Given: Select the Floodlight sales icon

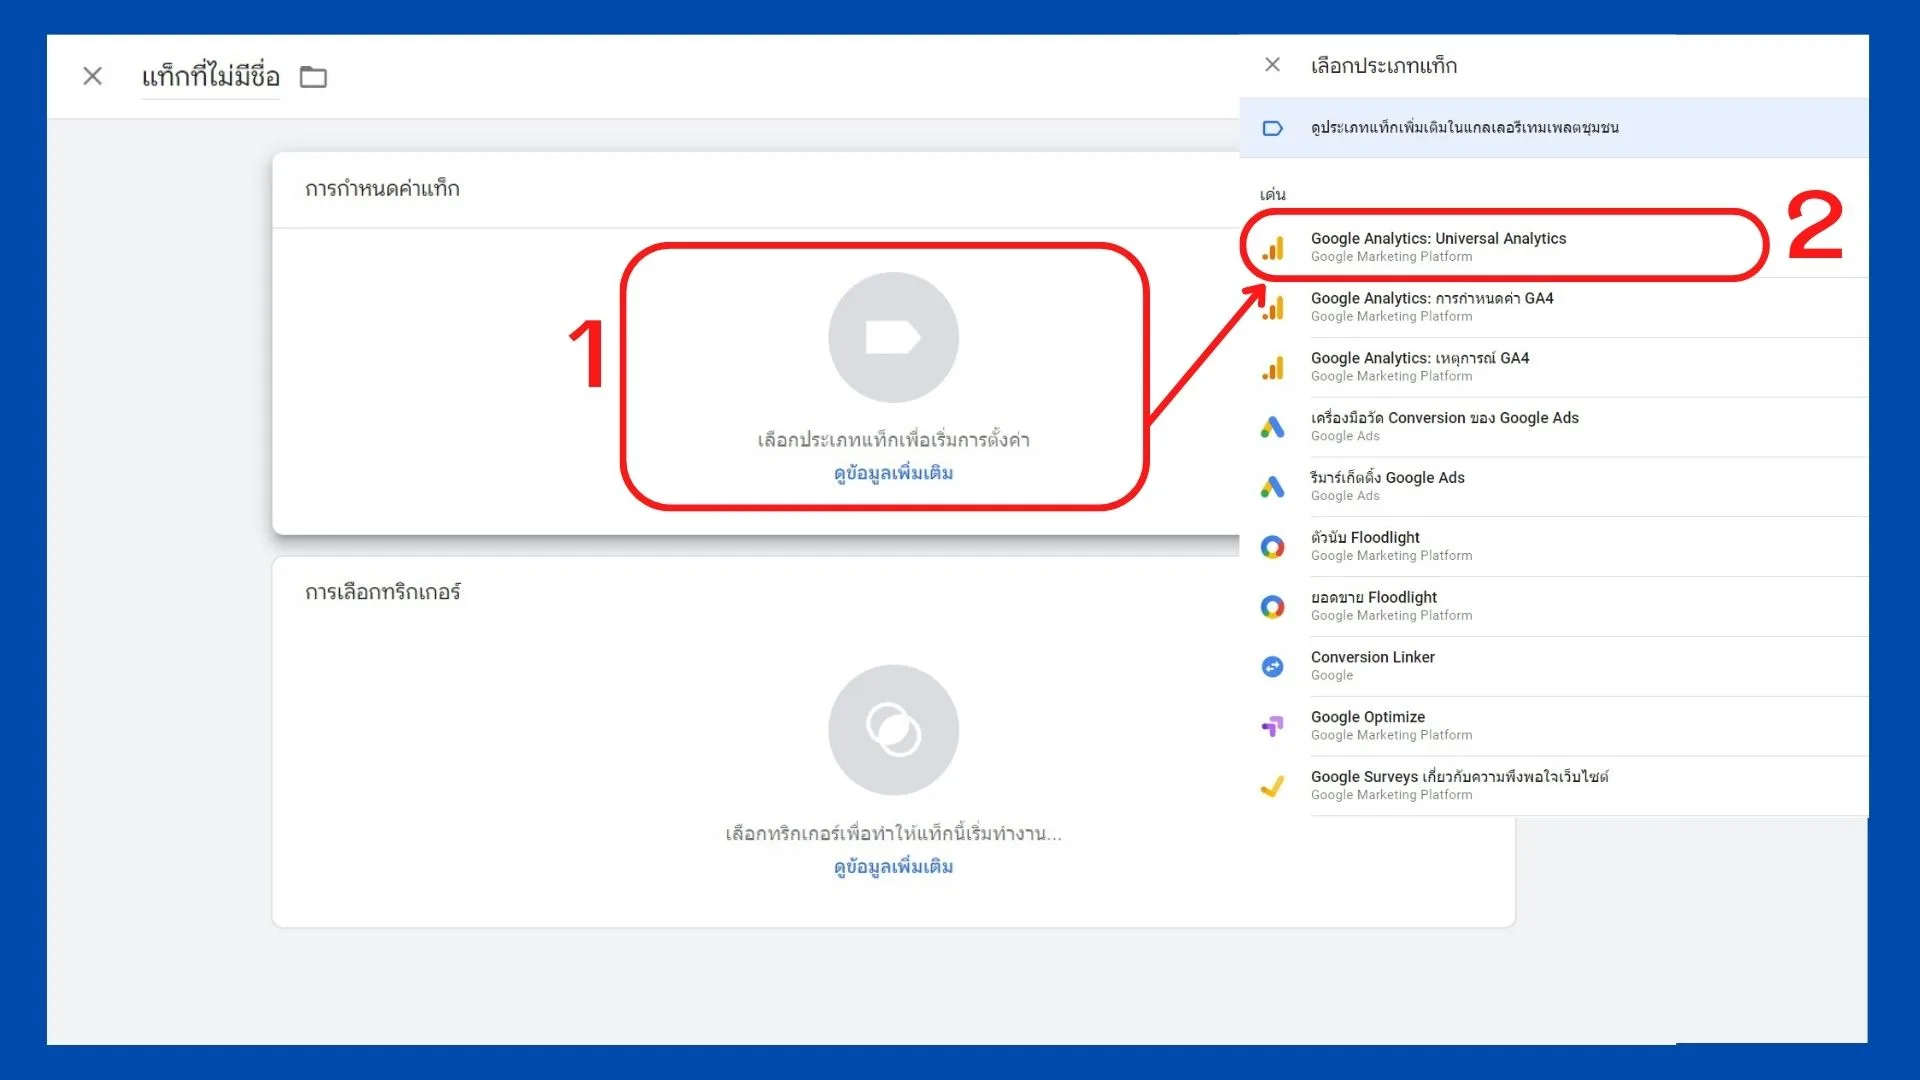Looking at the screenshot, I should (1274, 606).
